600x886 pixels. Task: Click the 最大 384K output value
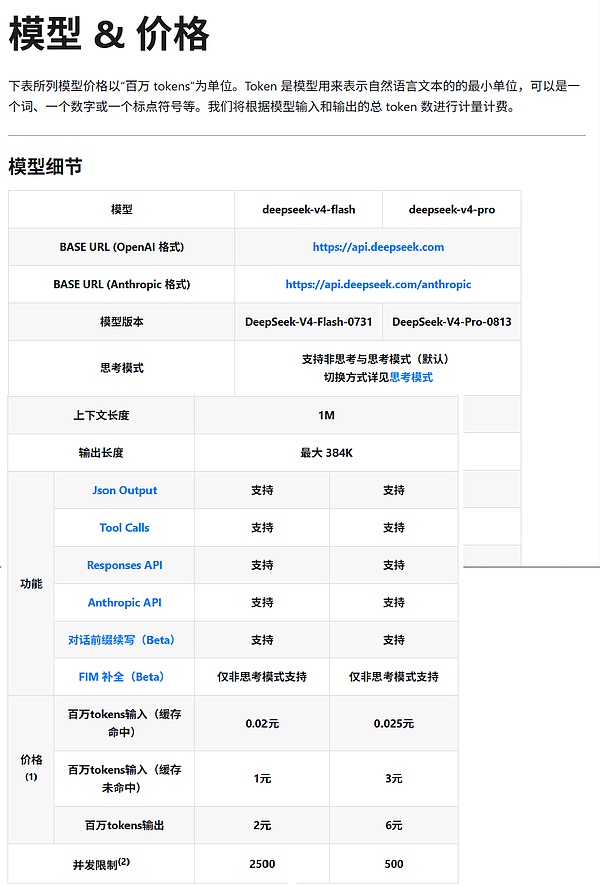(326, 453)
